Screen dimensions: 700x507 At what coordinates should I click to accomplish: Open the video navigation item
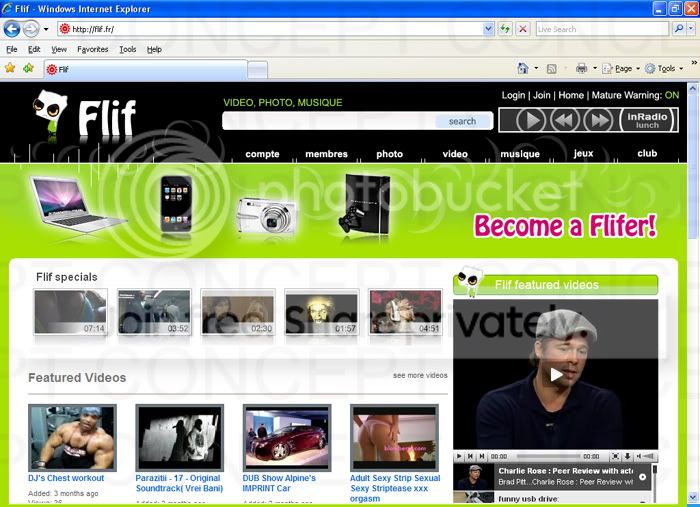455,154
